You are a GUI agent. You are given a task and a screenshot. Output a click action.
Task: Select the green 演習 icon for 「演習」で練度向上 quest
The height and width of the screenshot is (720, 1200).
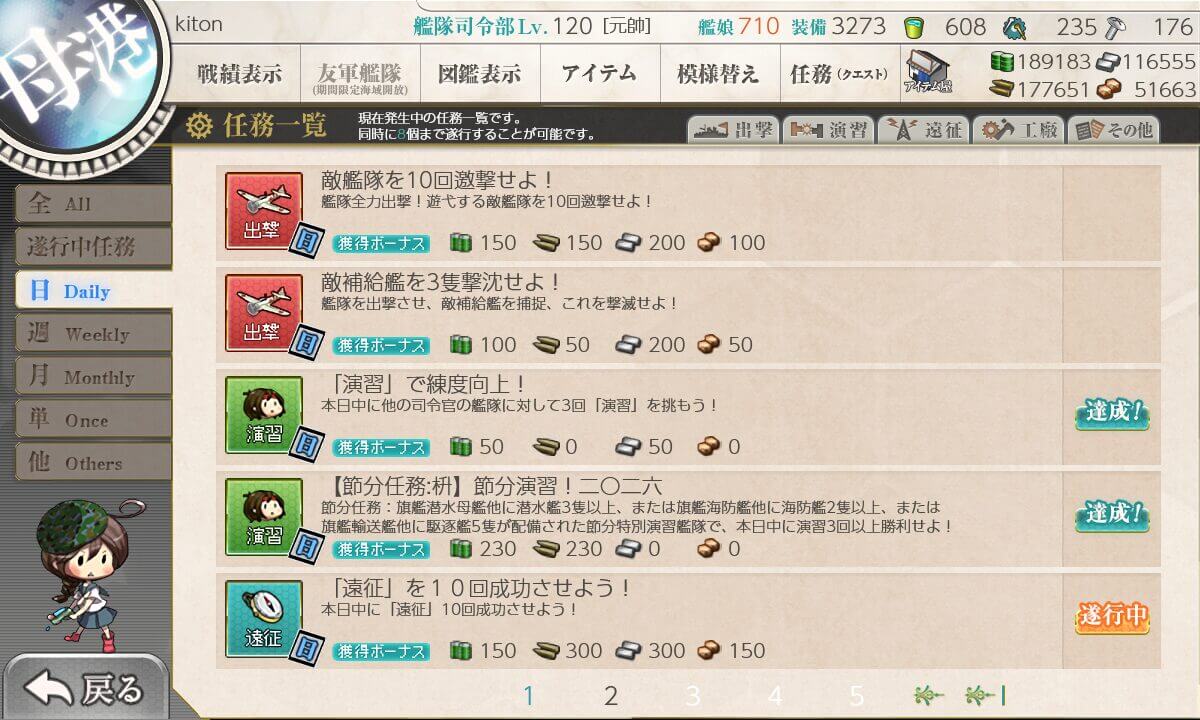pyautogui.click(x=264, y=414)
